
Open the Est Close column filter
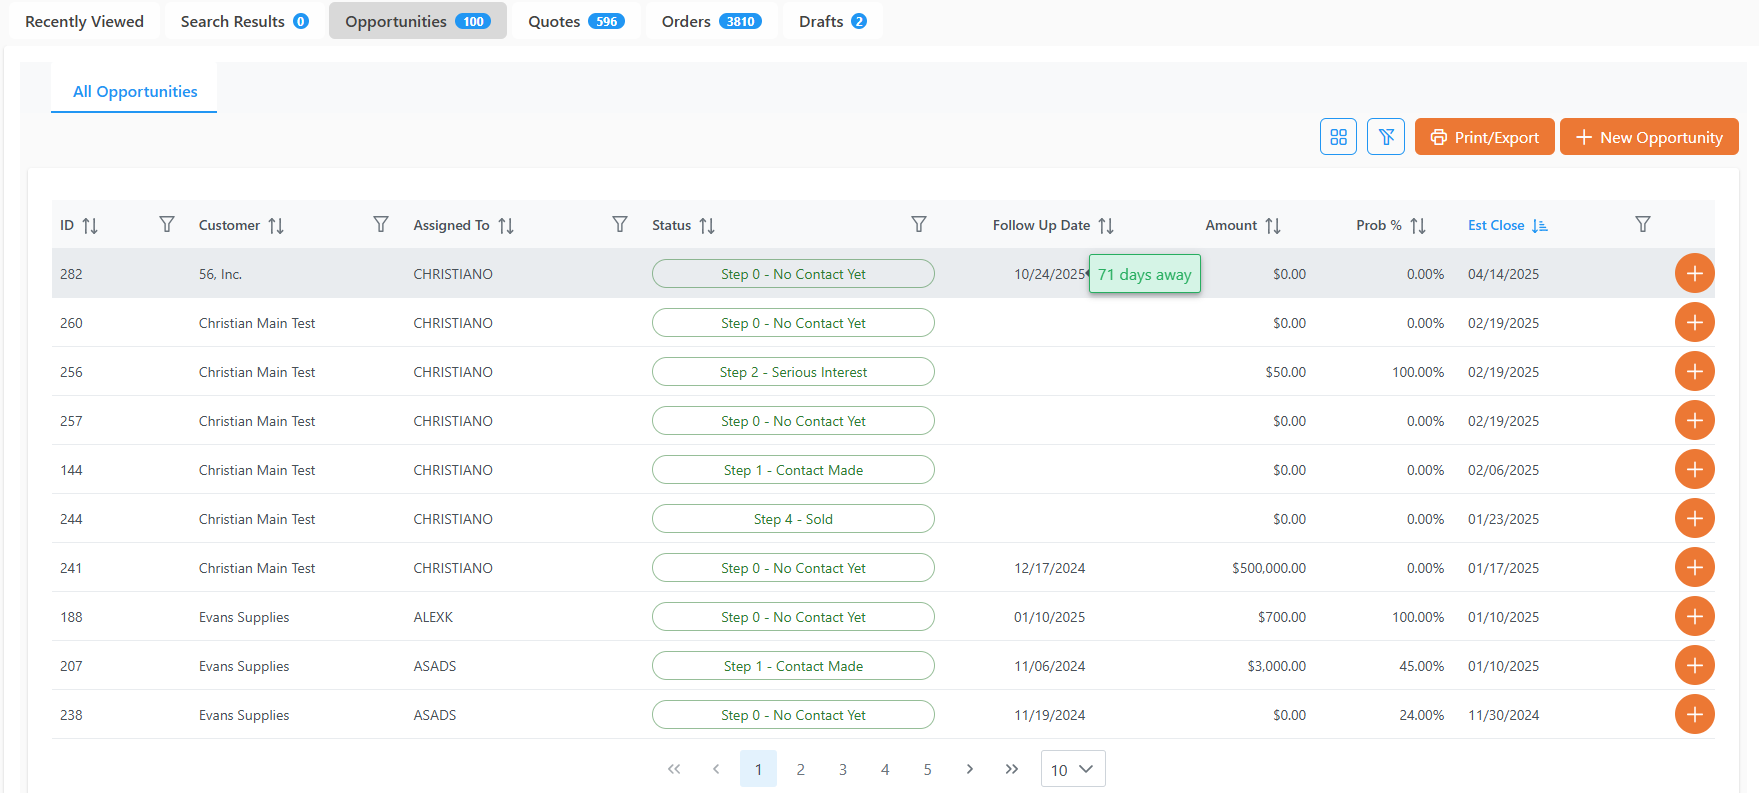click(1642, 225)
